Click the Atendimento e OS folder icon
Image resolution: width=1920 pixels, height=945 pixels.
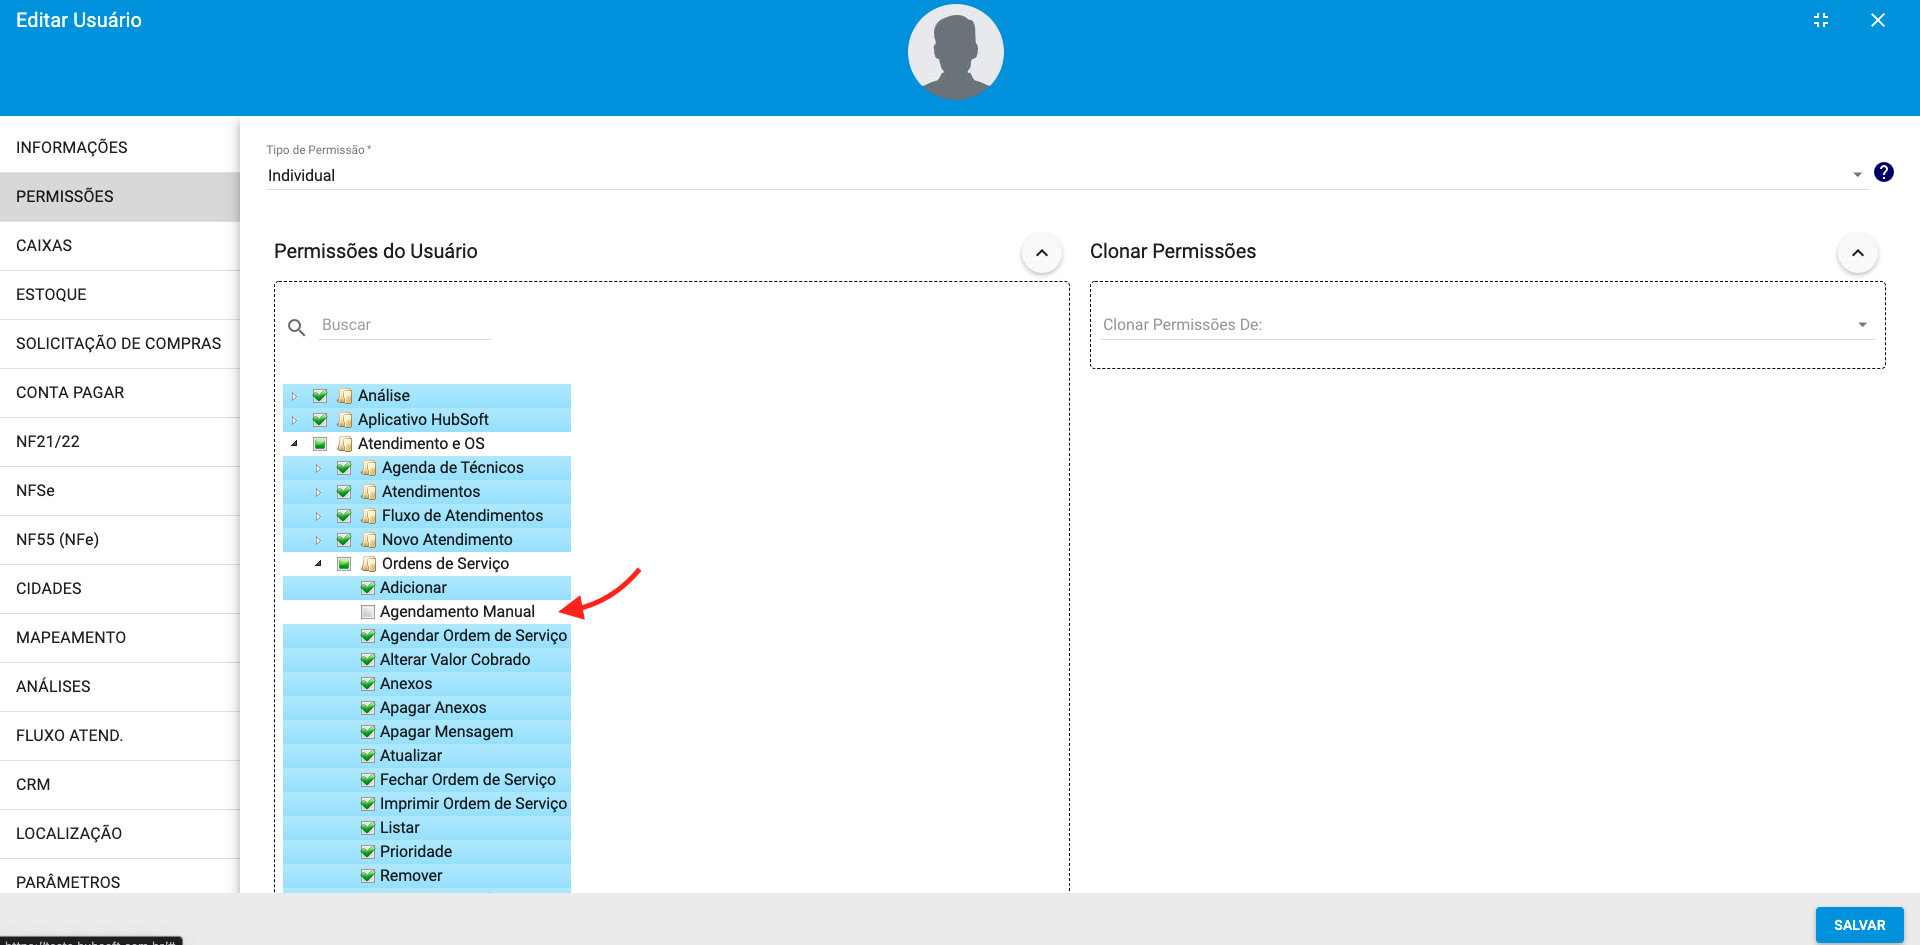click(x=345, y=444)
